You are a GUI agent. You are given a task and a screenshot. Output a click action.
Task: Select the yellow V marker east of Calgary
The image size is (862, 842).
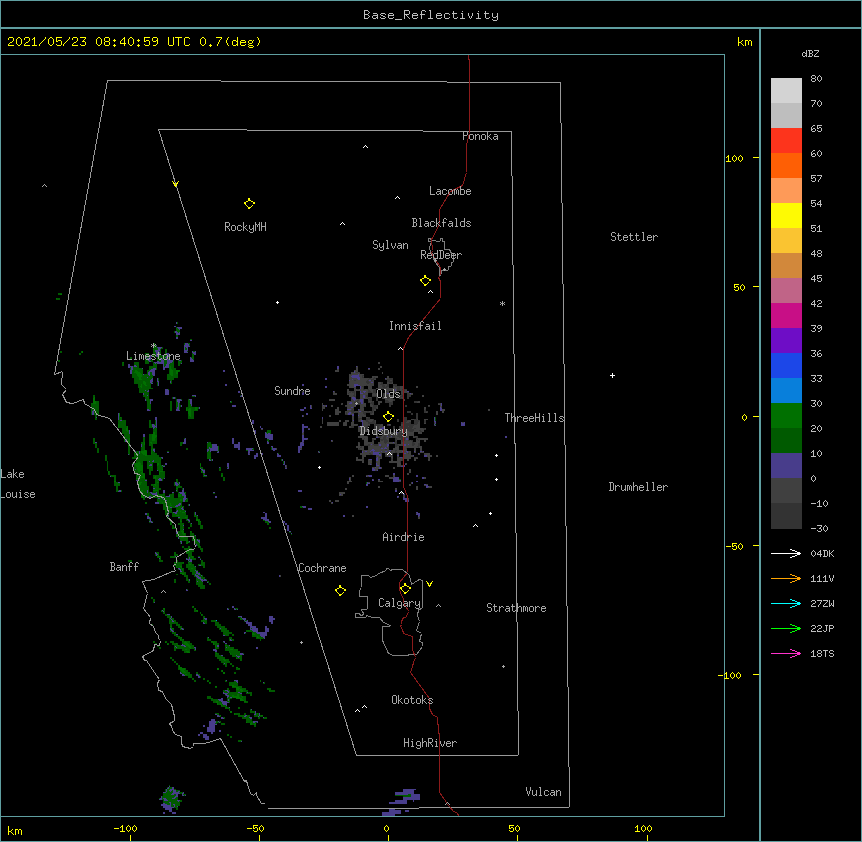click(x=429, y=584)
